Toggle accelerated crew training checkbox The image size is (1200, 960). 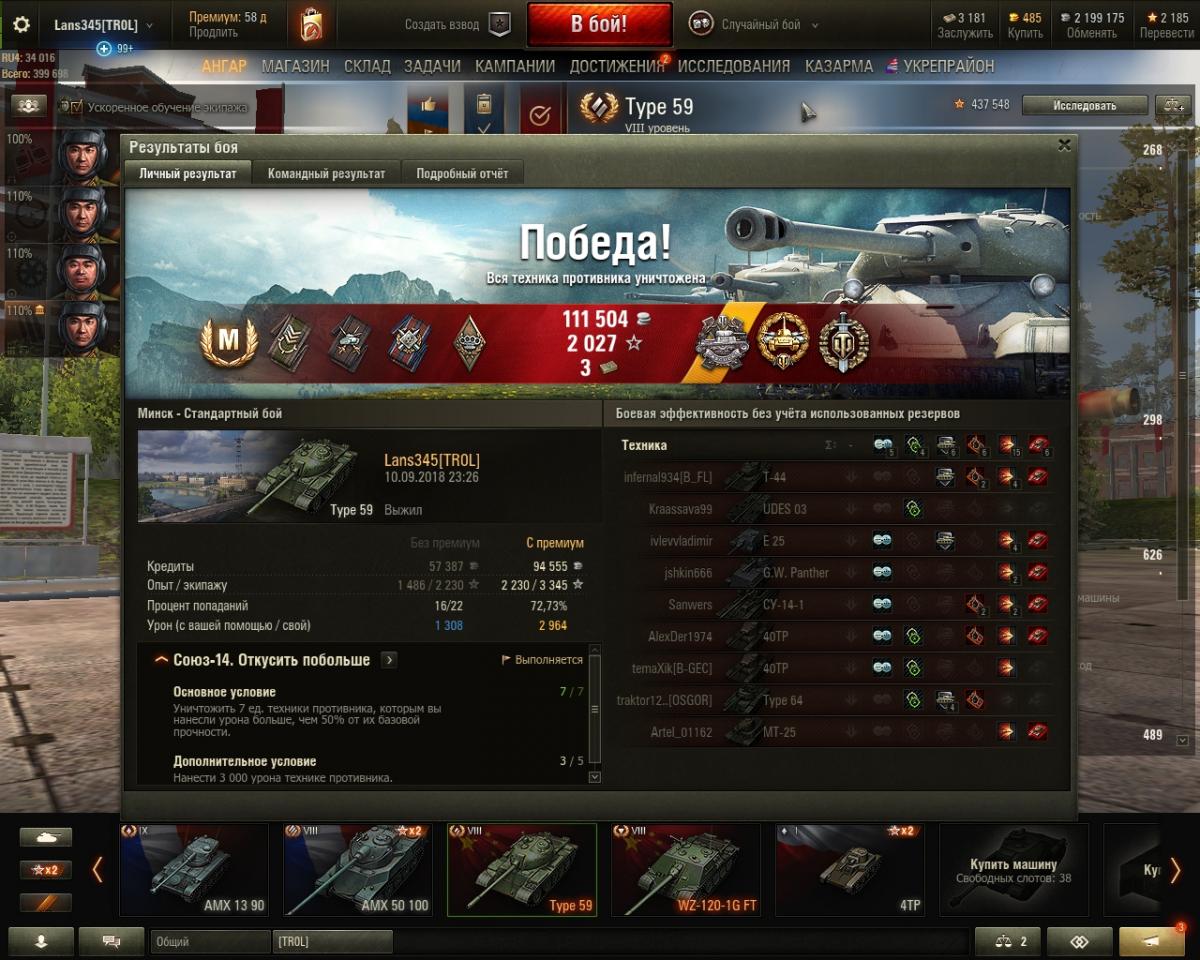pyautogui.click(x=76, y=107)
